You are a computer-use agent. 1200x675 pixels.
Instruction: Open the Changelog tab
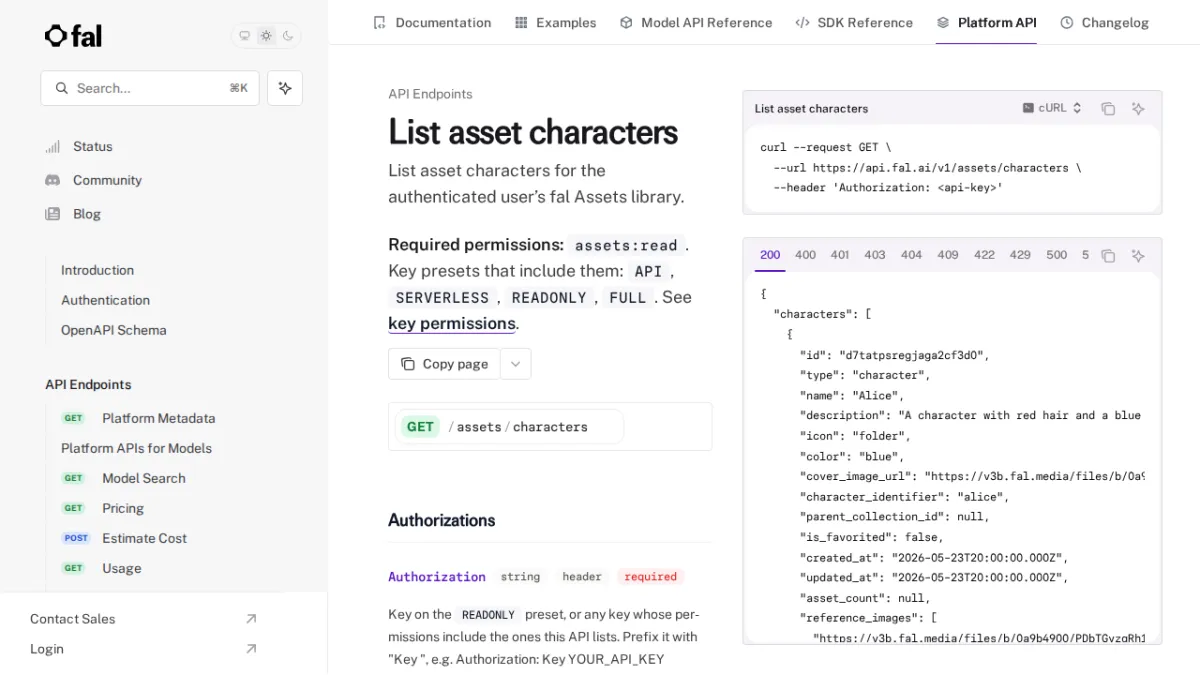point(1104,22)
